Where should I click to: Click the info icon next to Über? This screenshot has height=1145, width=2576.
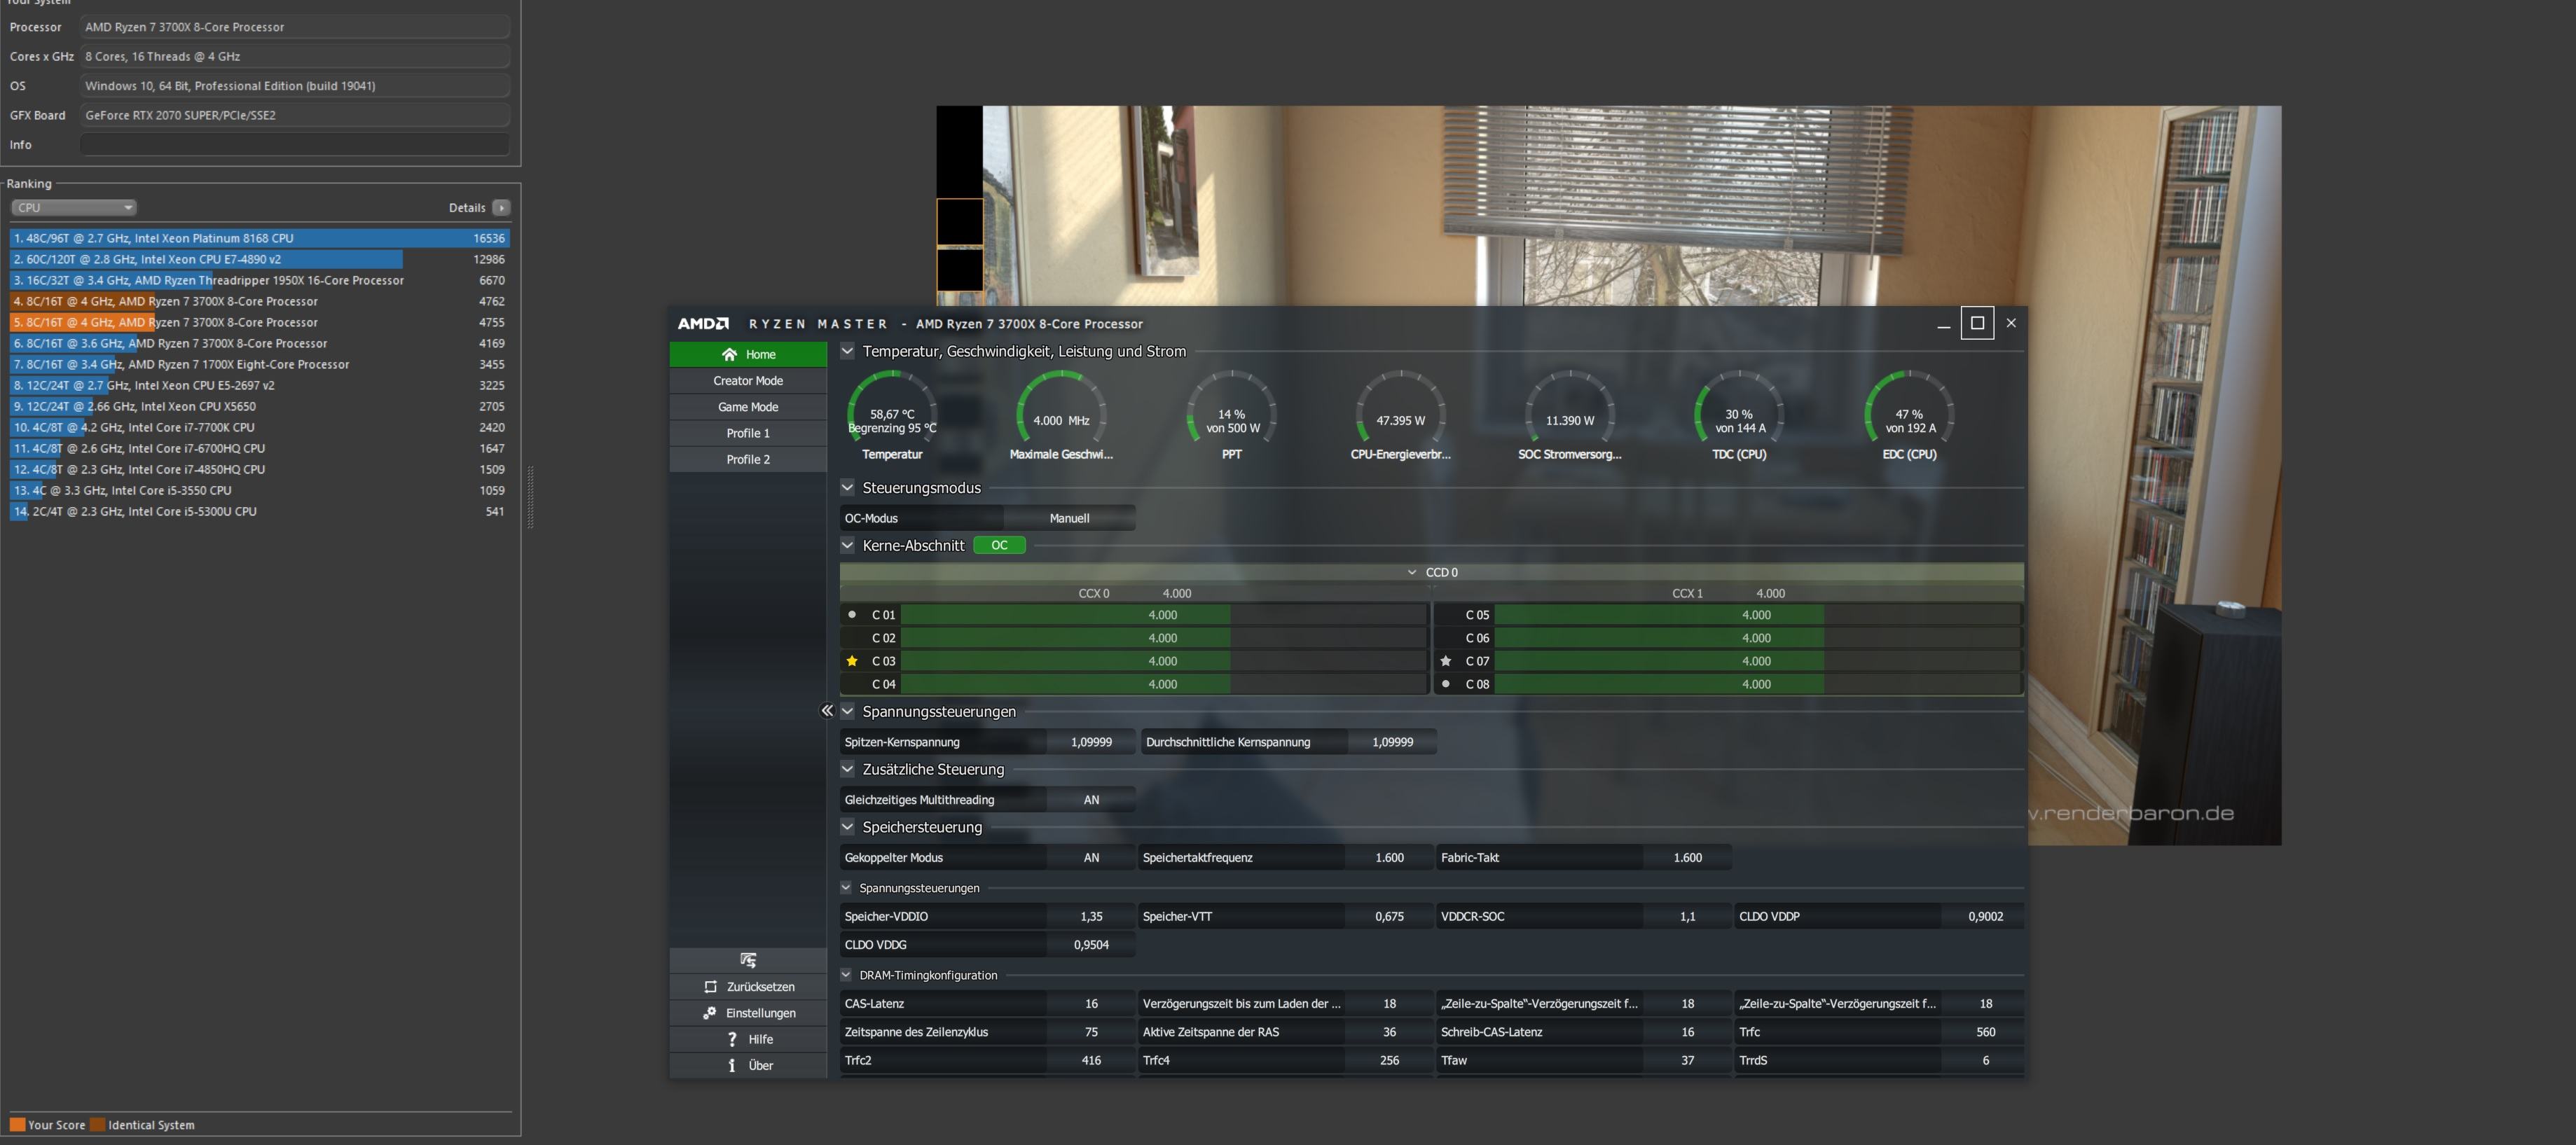coord(732,1065)
